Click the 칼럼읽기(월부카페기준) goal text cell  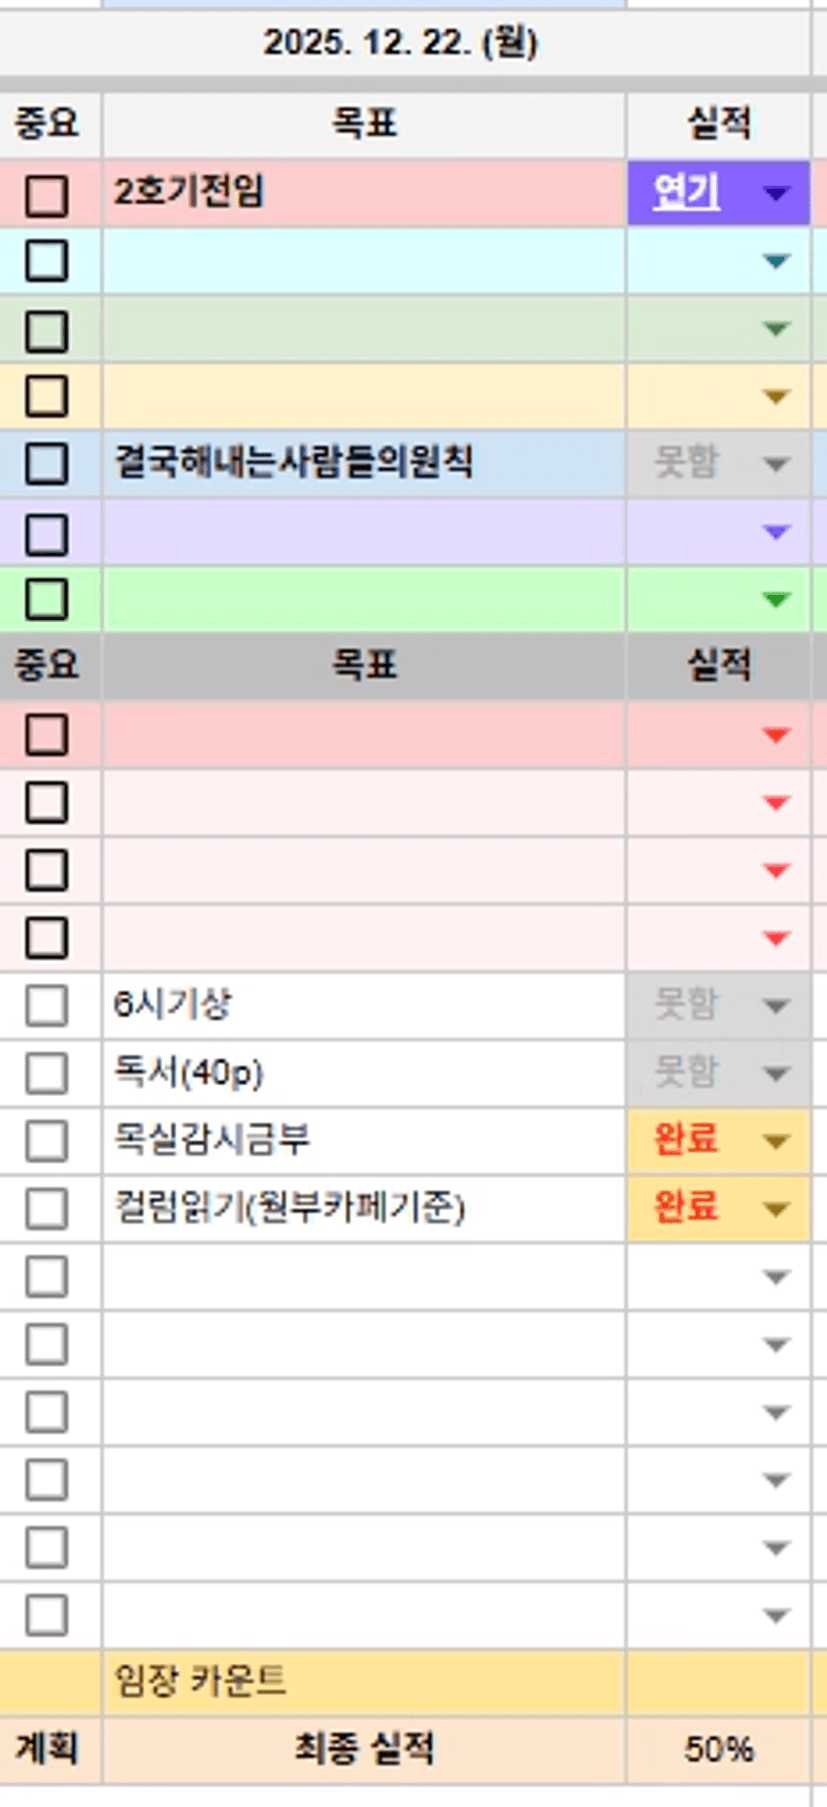pos(363,1208)
